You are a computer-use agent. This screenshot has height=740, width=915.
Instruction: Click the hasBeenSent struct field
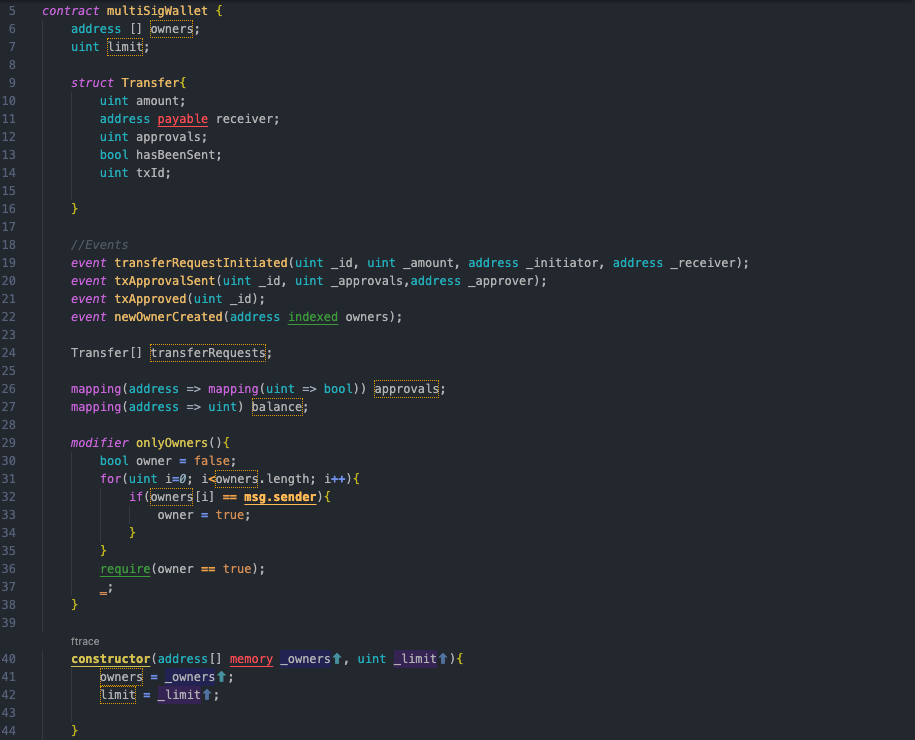pos(179,155)
